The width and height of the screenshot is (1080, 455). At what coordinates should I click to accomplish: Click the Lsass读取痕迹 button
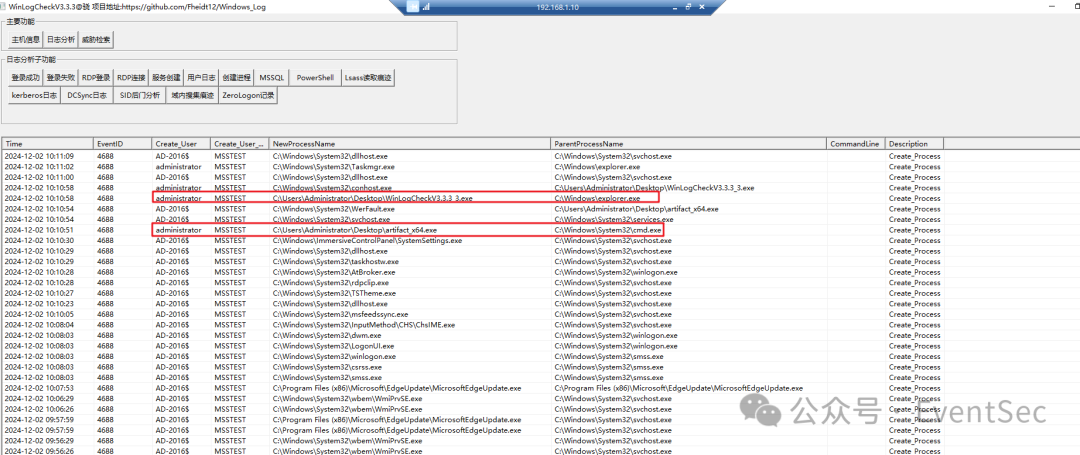point(368,77)
